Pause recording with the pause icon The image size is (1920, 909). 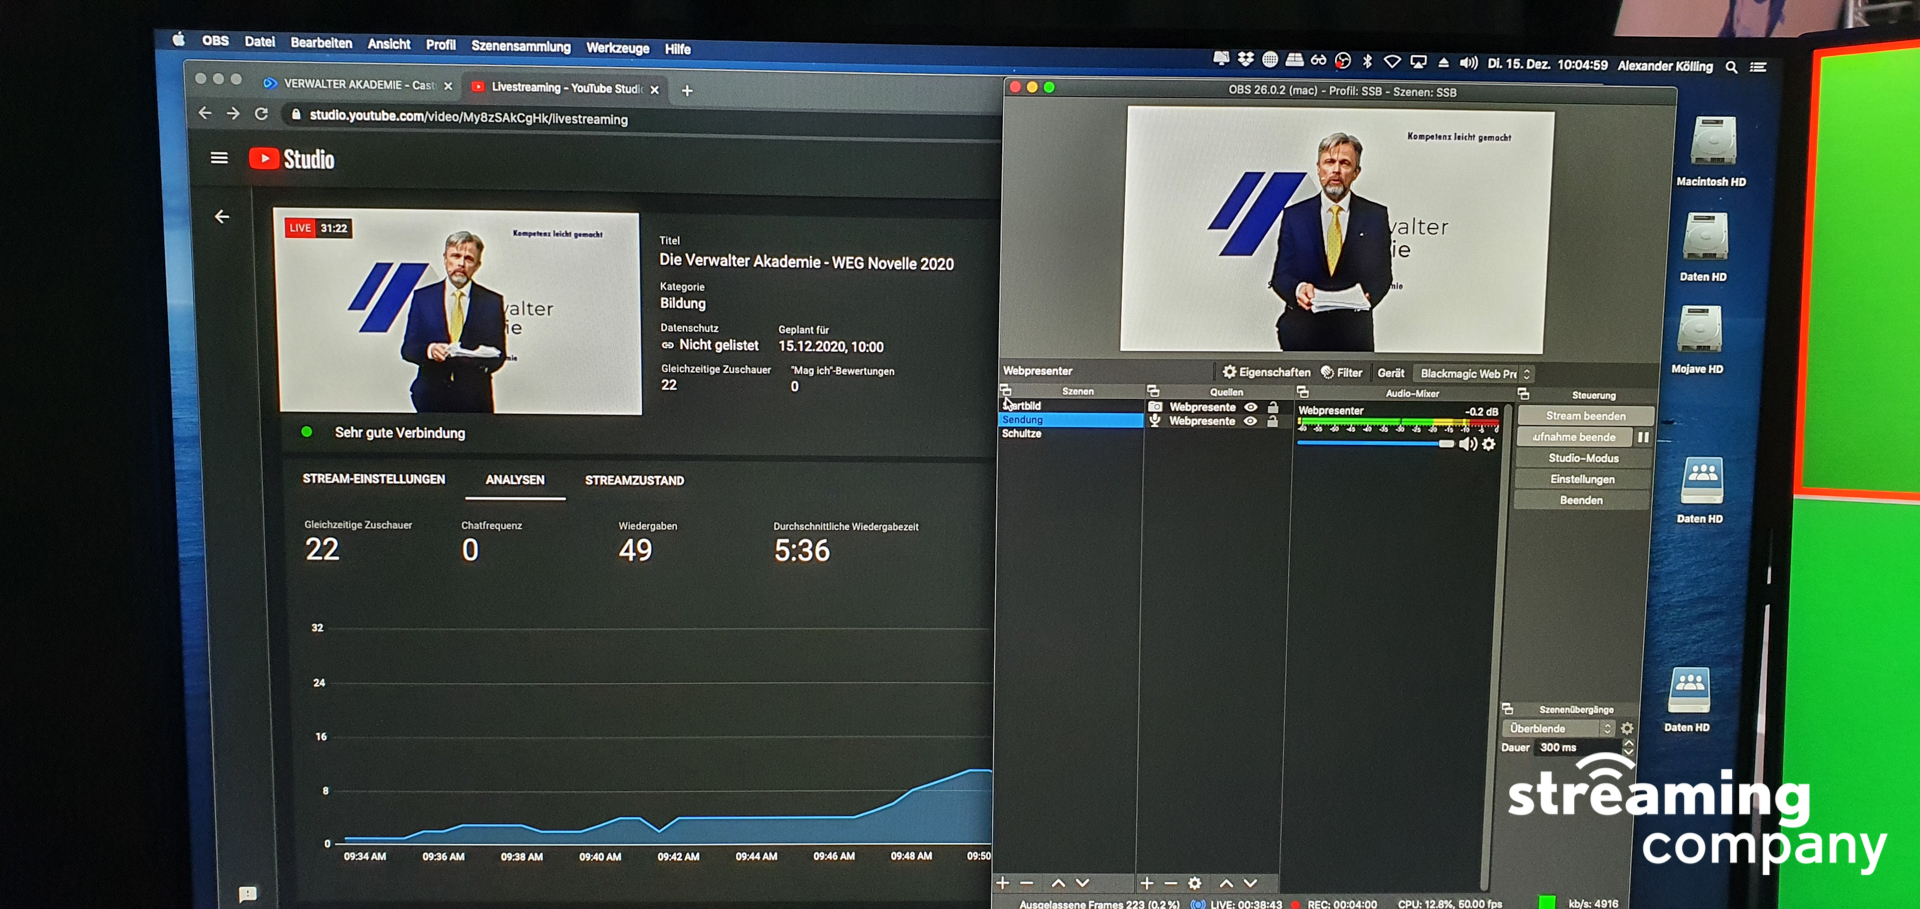1643,437
